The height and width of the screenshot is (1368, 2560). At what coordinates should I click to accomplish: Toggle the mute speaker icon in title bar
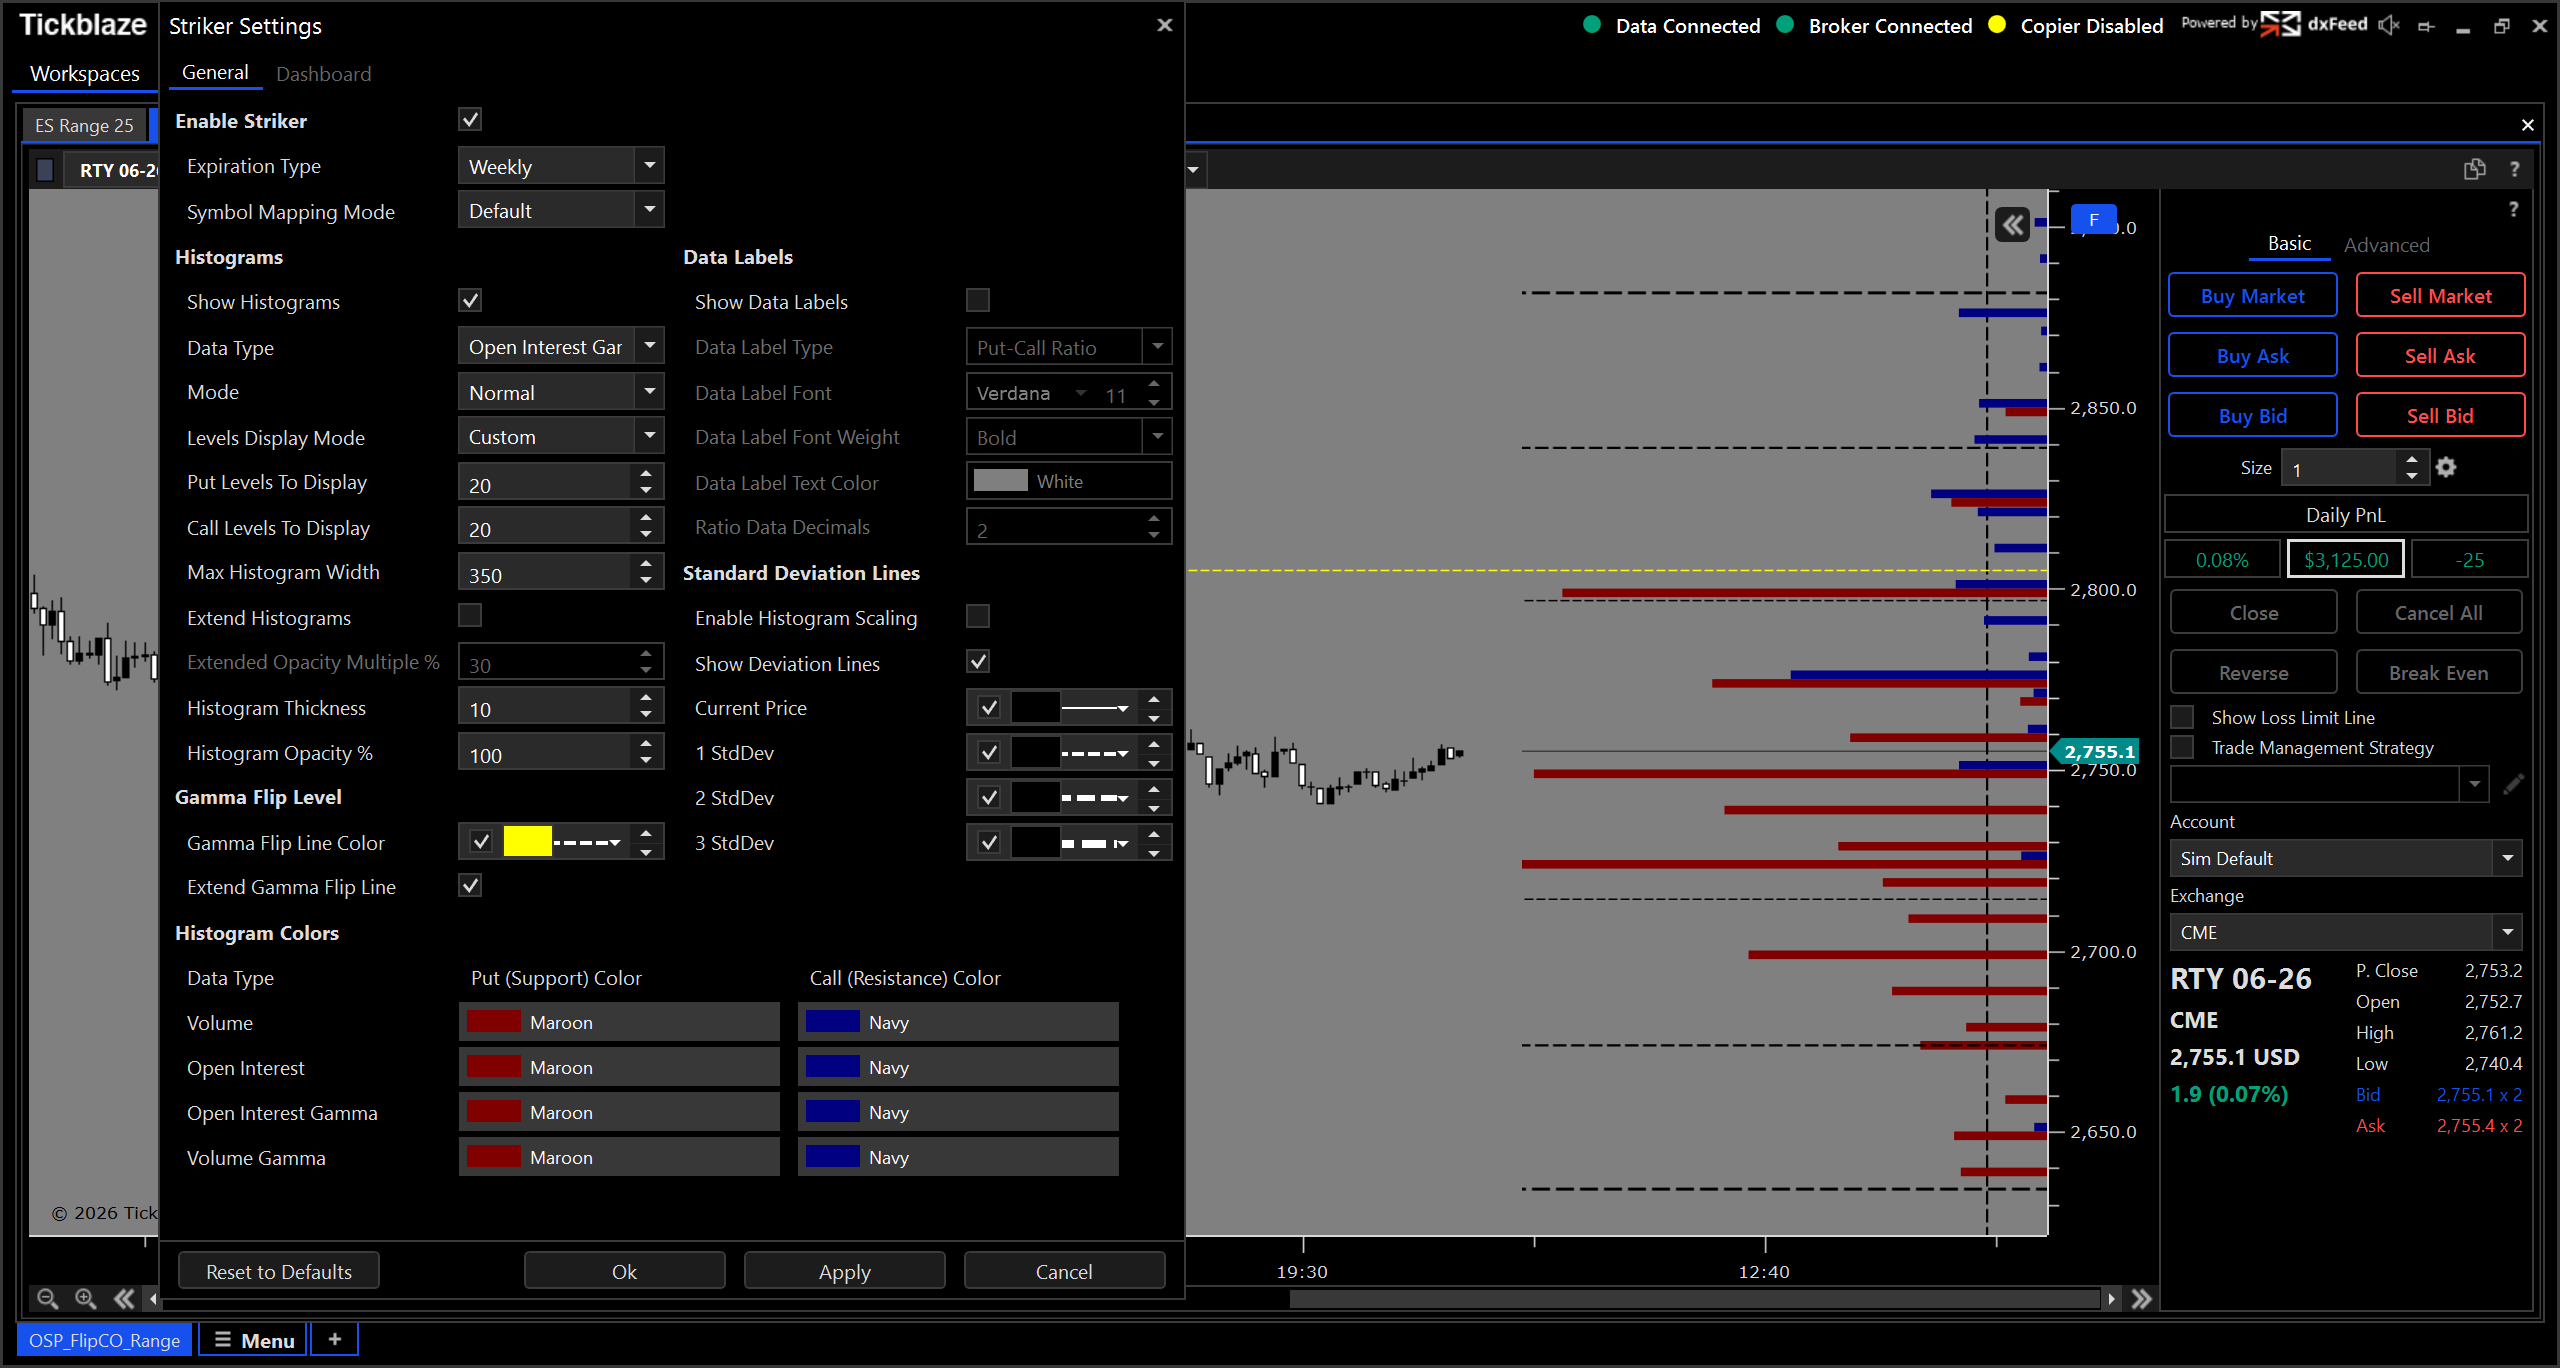pos(2389,25)
